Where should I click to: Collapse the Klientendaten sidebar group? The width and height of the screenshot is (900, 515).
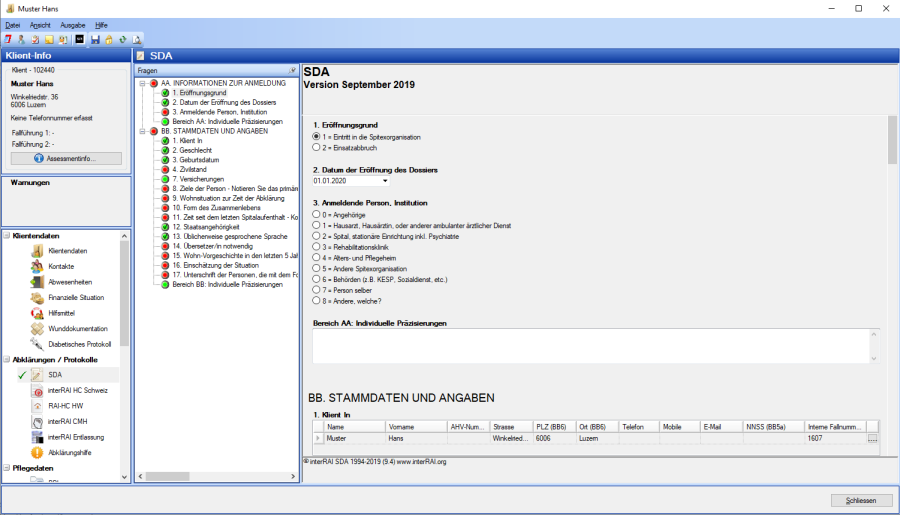[7, 236]
